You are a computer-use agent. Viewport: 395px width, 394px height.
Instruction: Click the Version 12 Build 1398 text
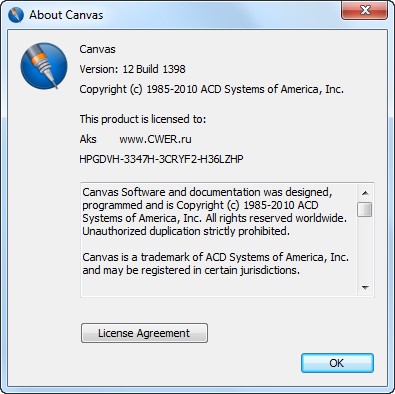[x=132, y=69]
